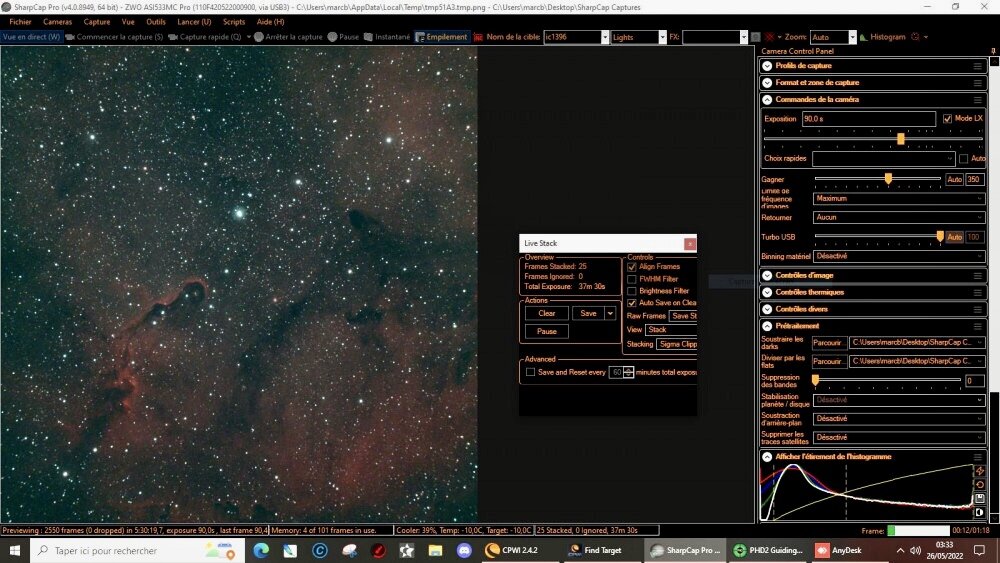The height and width of the screenshot is (563, 1000).
Task: Open Binning matériel dropdown
Action: pos(899,256)
